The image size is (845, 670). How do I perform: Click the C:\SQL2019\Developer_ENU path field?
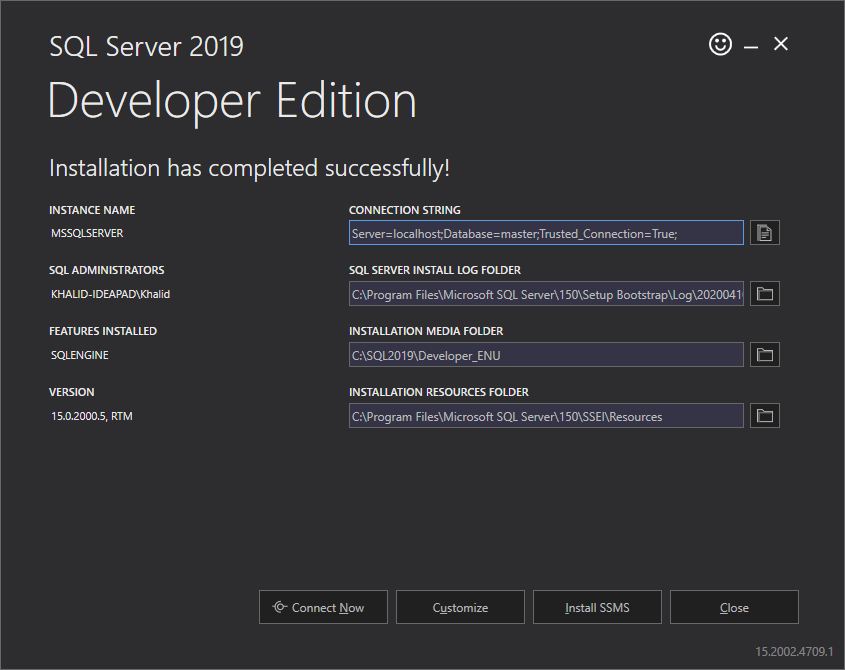546,355
